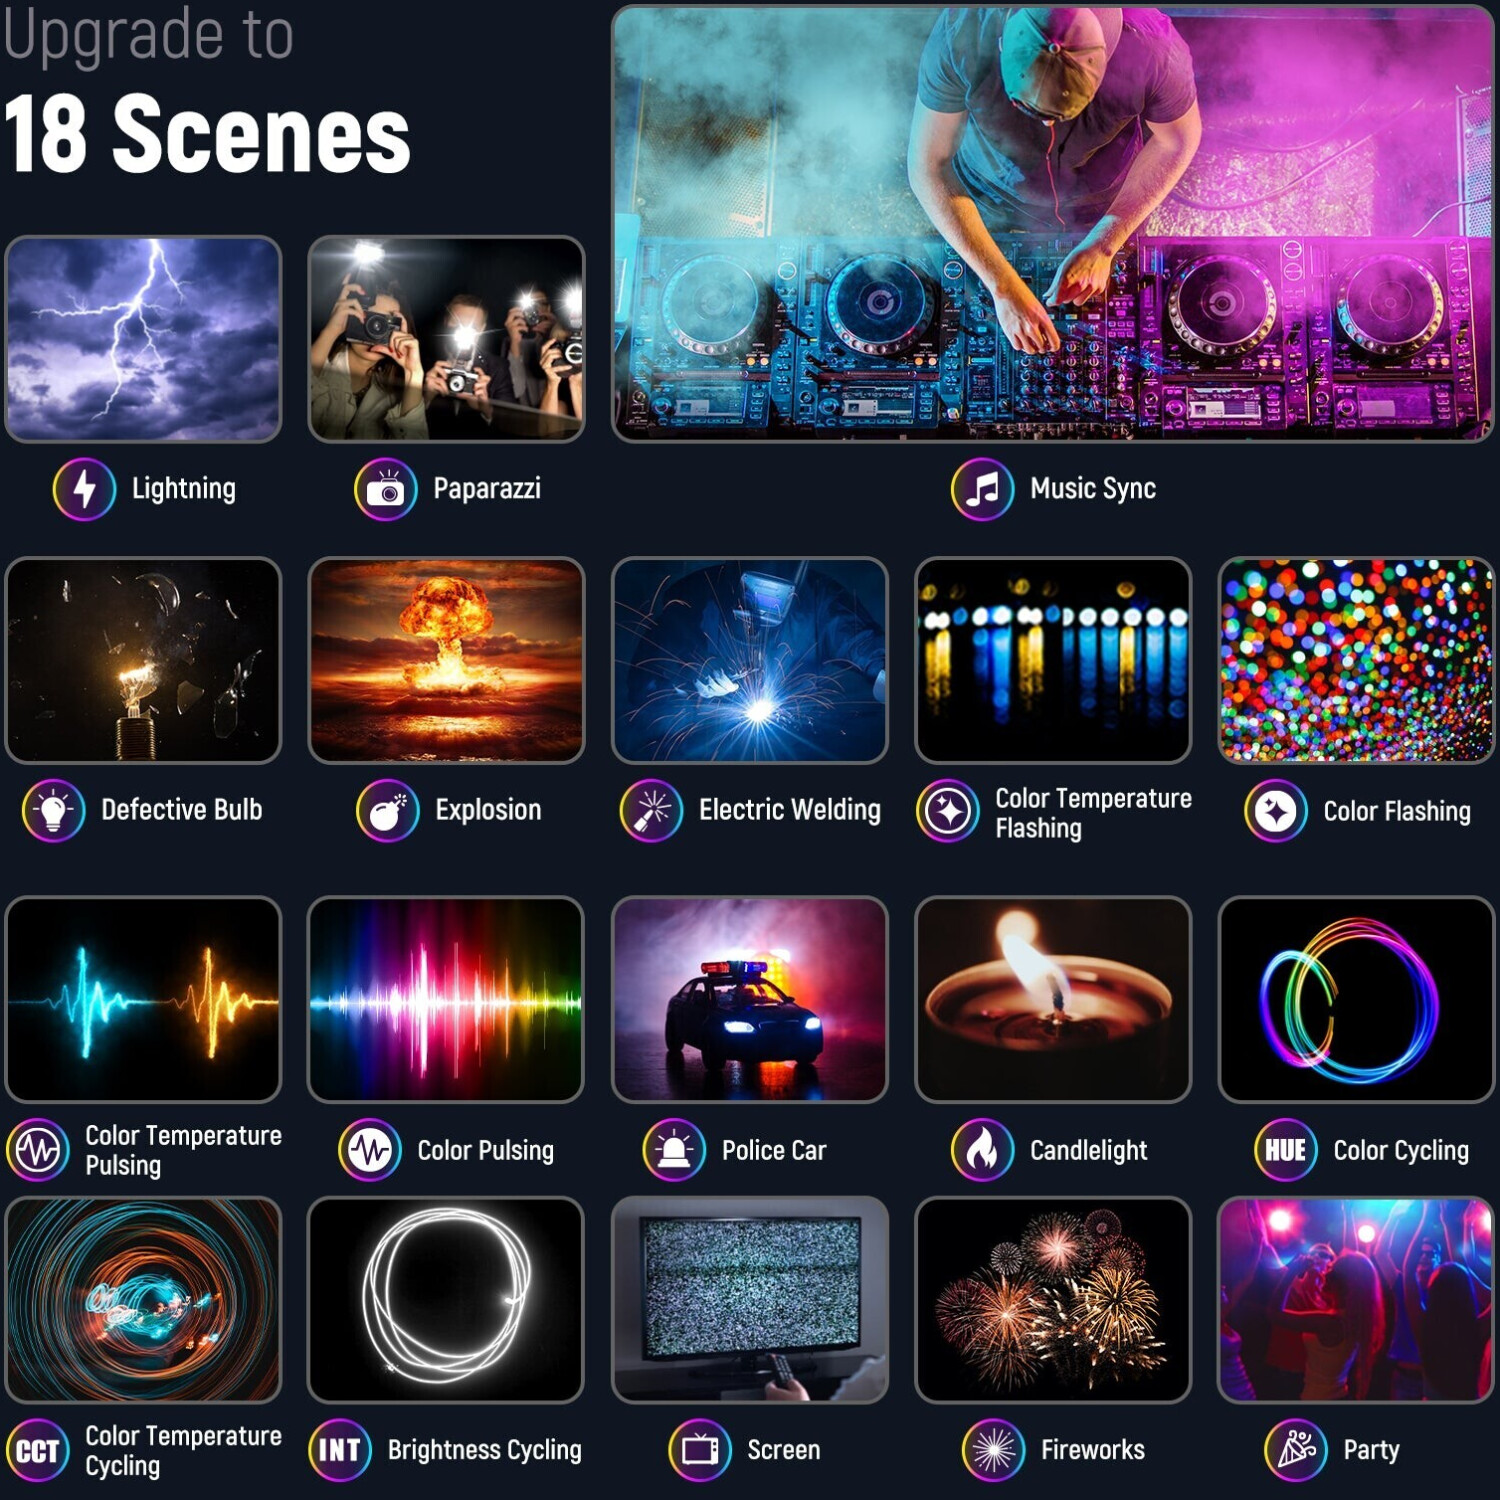The image size is (1500, 1500).
Task: Click the HUE Color Cycling icon
Action: click(x=1285, y=1150)
